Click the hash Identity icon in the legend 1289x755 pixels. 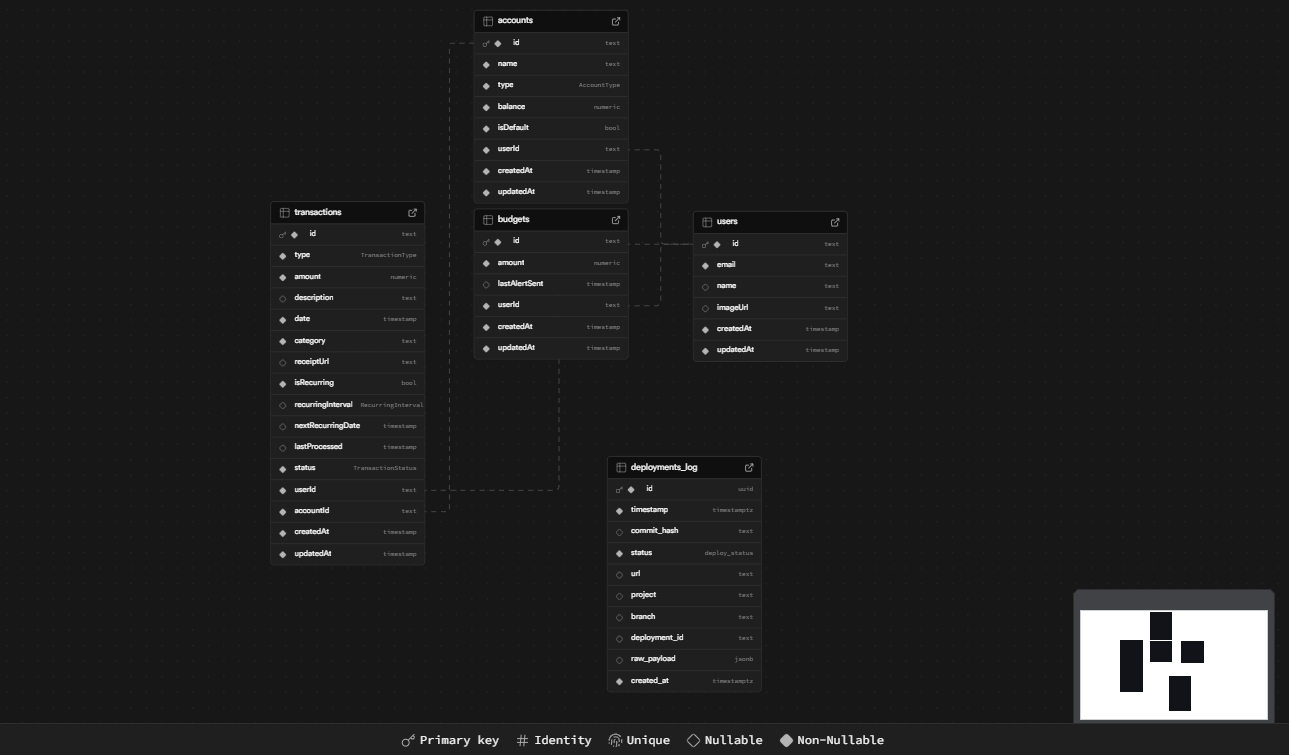pyautogui.click(x=522, y=741)
